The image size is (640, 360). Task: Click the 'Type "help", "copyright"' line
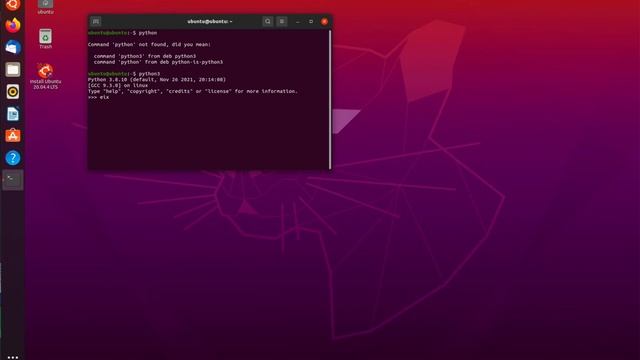pyautogui.click(x=193, y=91)
